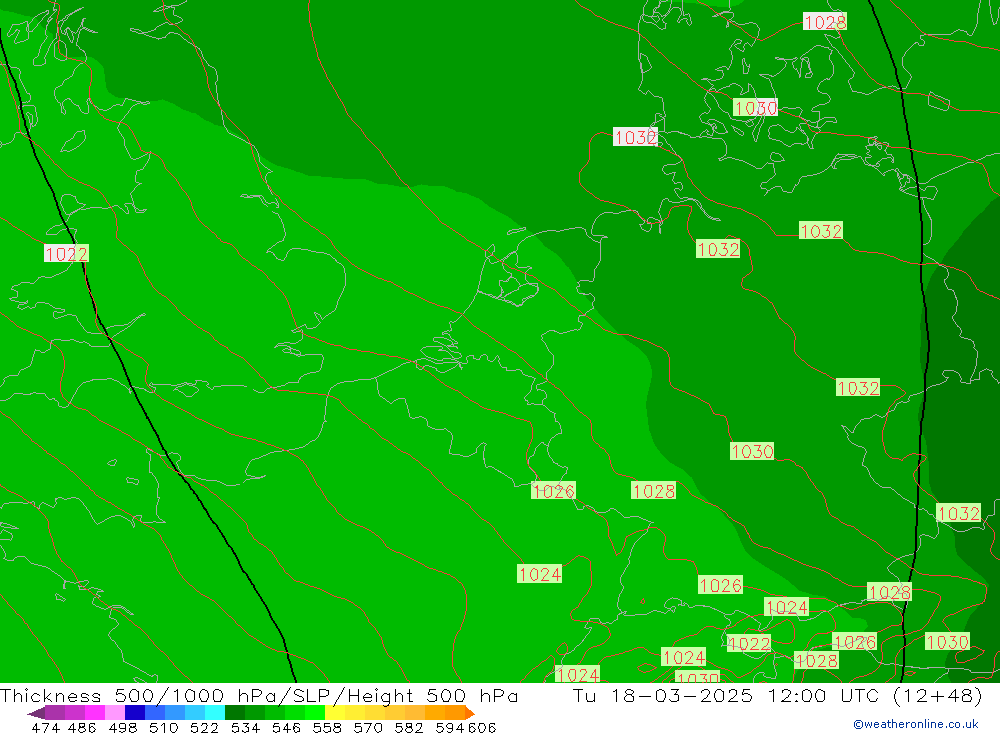The image size is (1000, 733).
Task: Click the legend value 486
Action: [82, 727]
